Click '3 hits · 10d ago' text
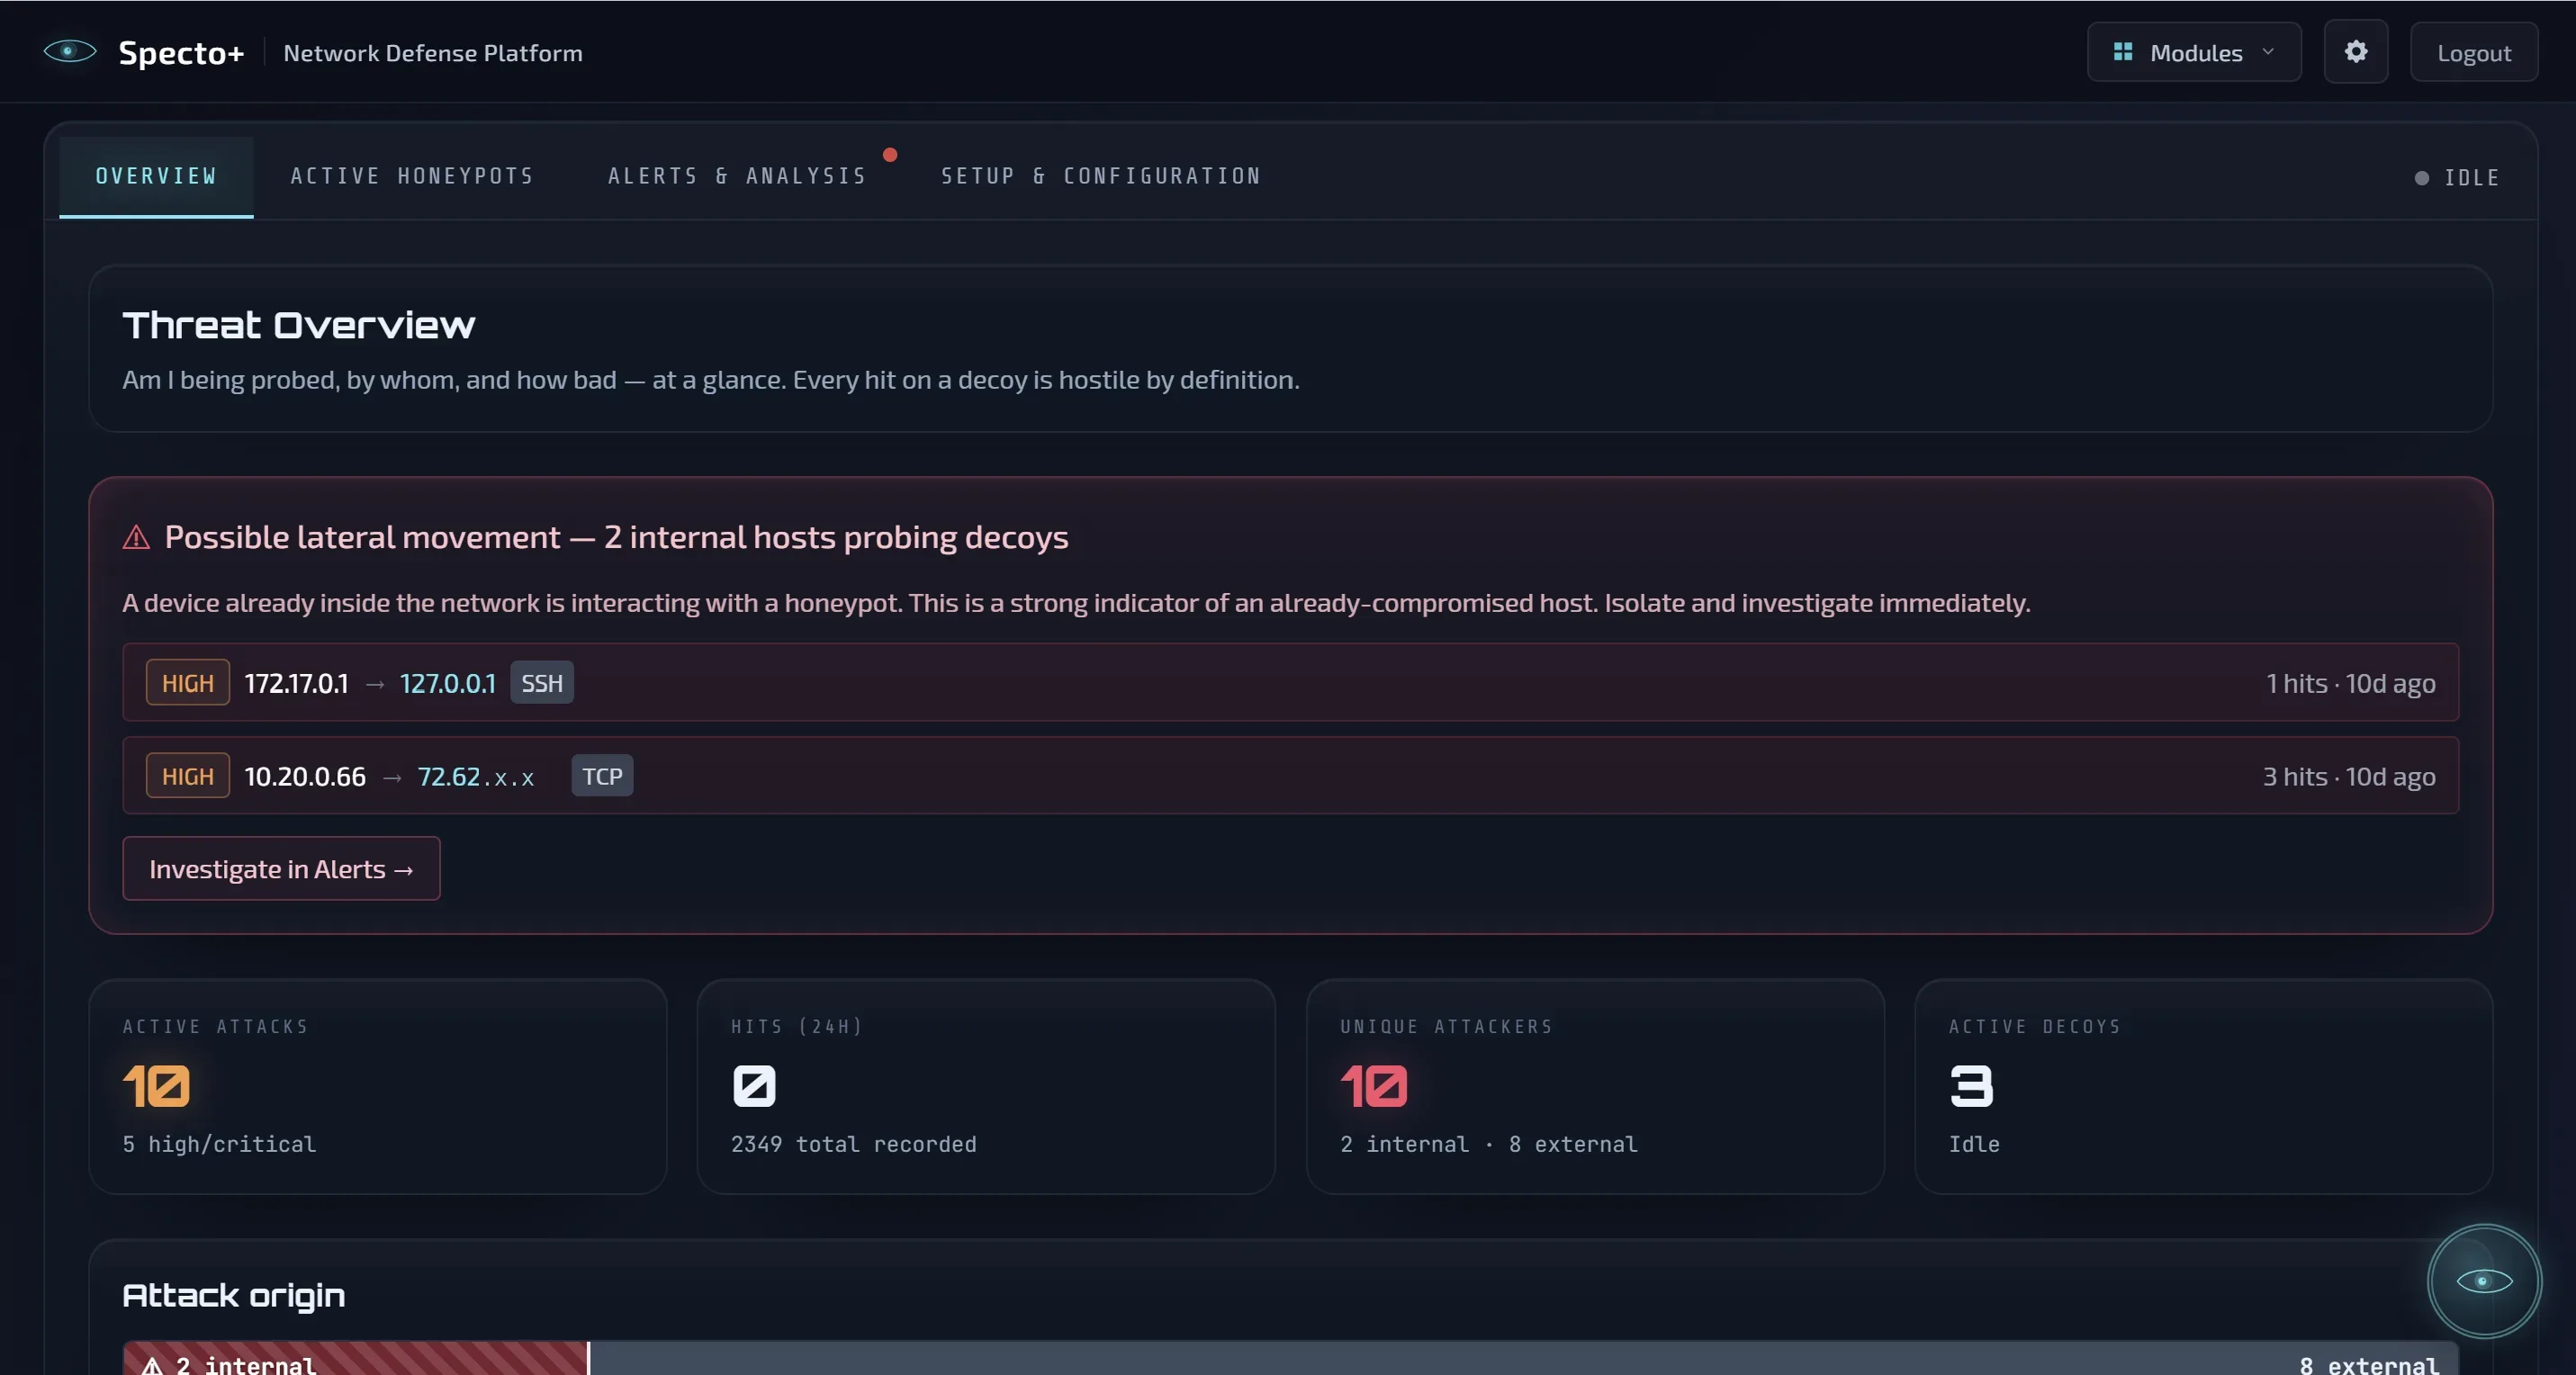 click(x=2349, y=776)
